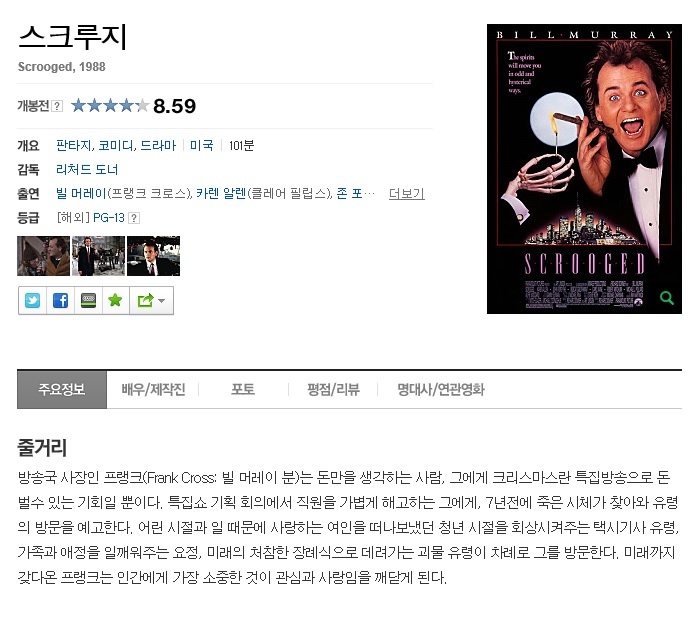Select the 평점/리뷰 tab

point(333,390)
